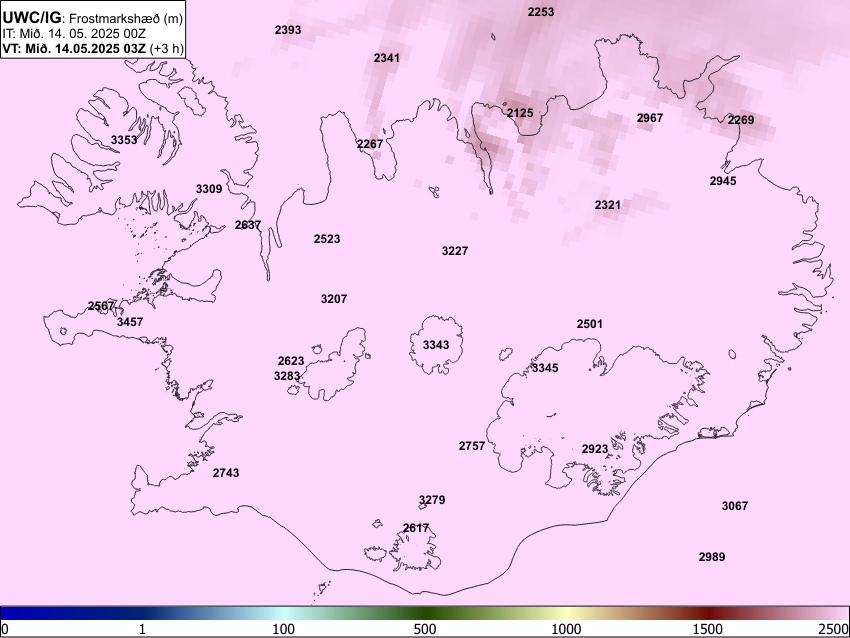This screenshot has height=638, width=850.
Task: Select the 2321 label
Action: (x=608, y=205)
